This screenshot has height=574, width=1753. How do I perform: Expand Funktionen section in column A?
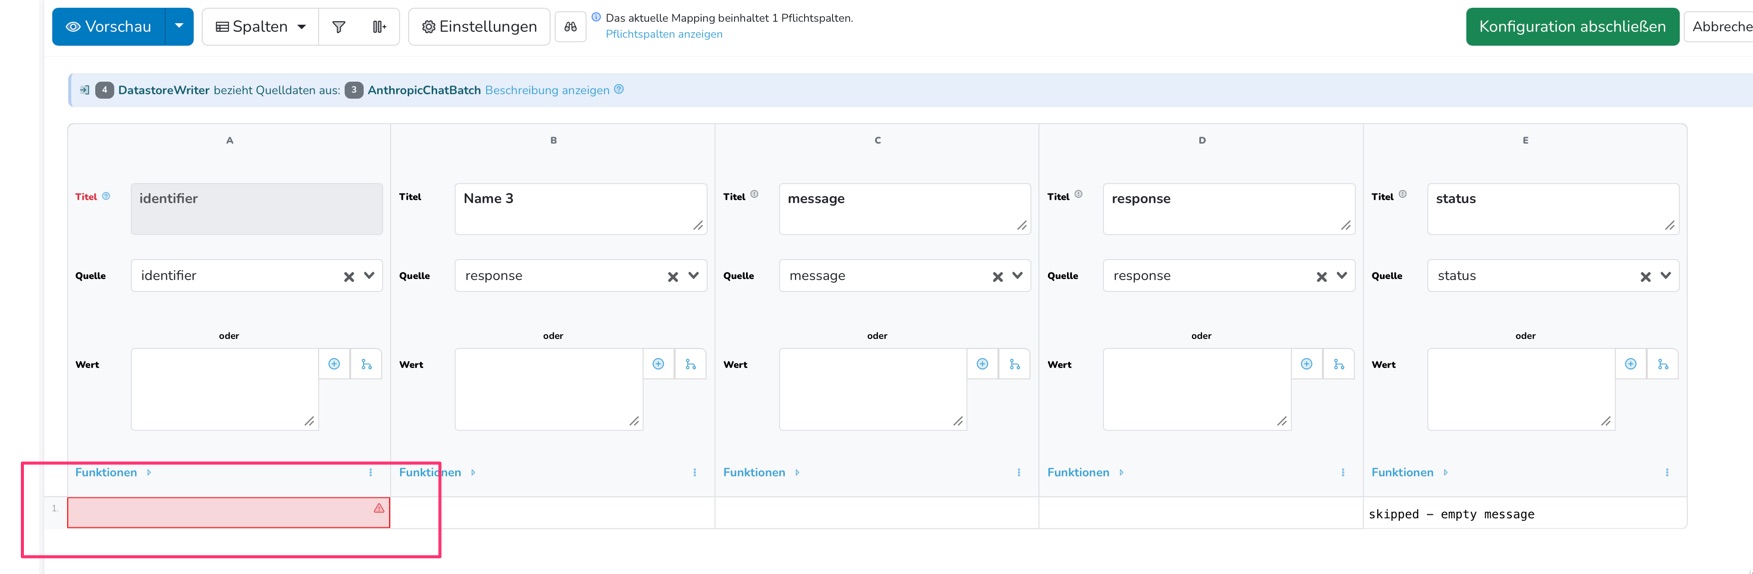[x=114, y=472]
